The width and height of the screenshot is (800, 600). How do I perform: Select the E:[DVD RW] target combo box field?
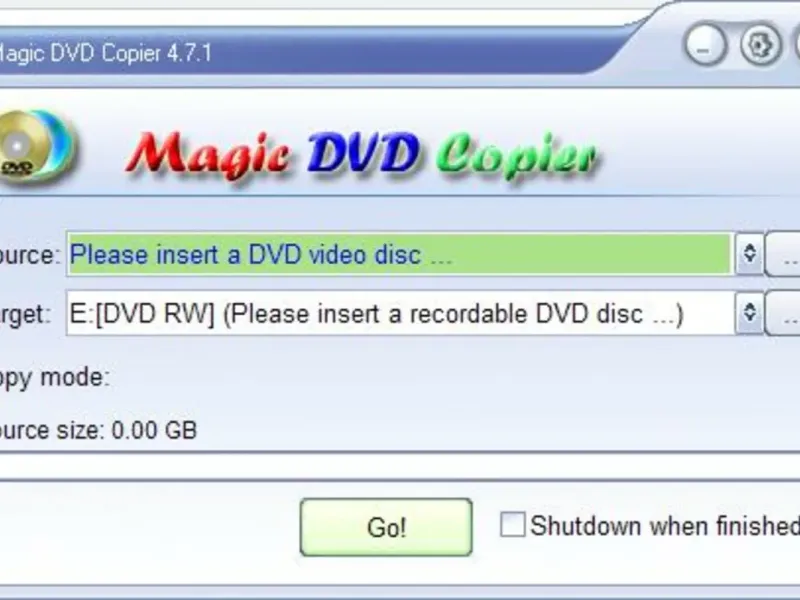coord(400,313)
